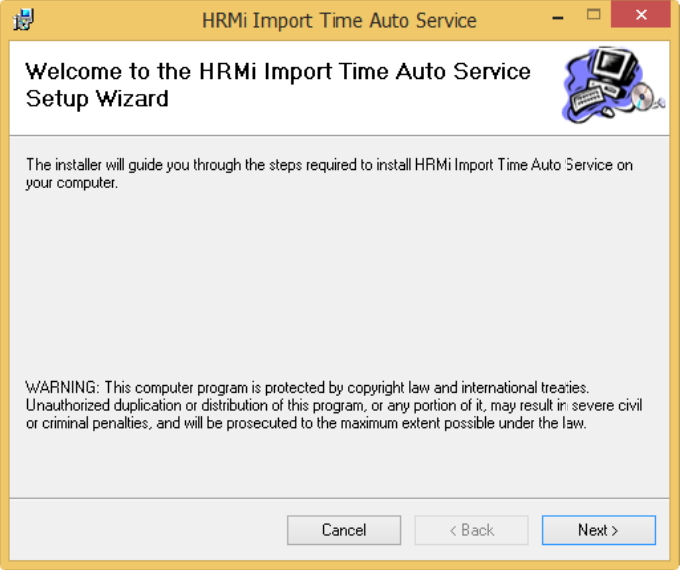Click the 'Welcome to the HRMi Import Time Auto Service' heading
This screenshot has height=570, width=680.
point(278,85)
